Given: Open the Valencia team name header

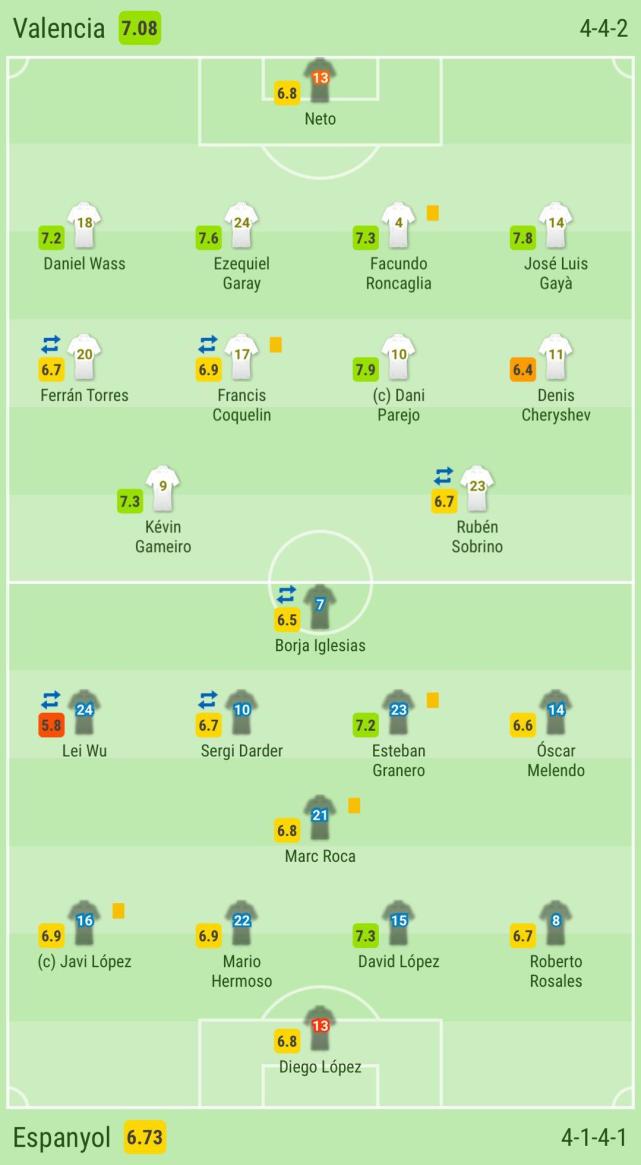Looking at the screenshot, I should click(x=59, y=28).
